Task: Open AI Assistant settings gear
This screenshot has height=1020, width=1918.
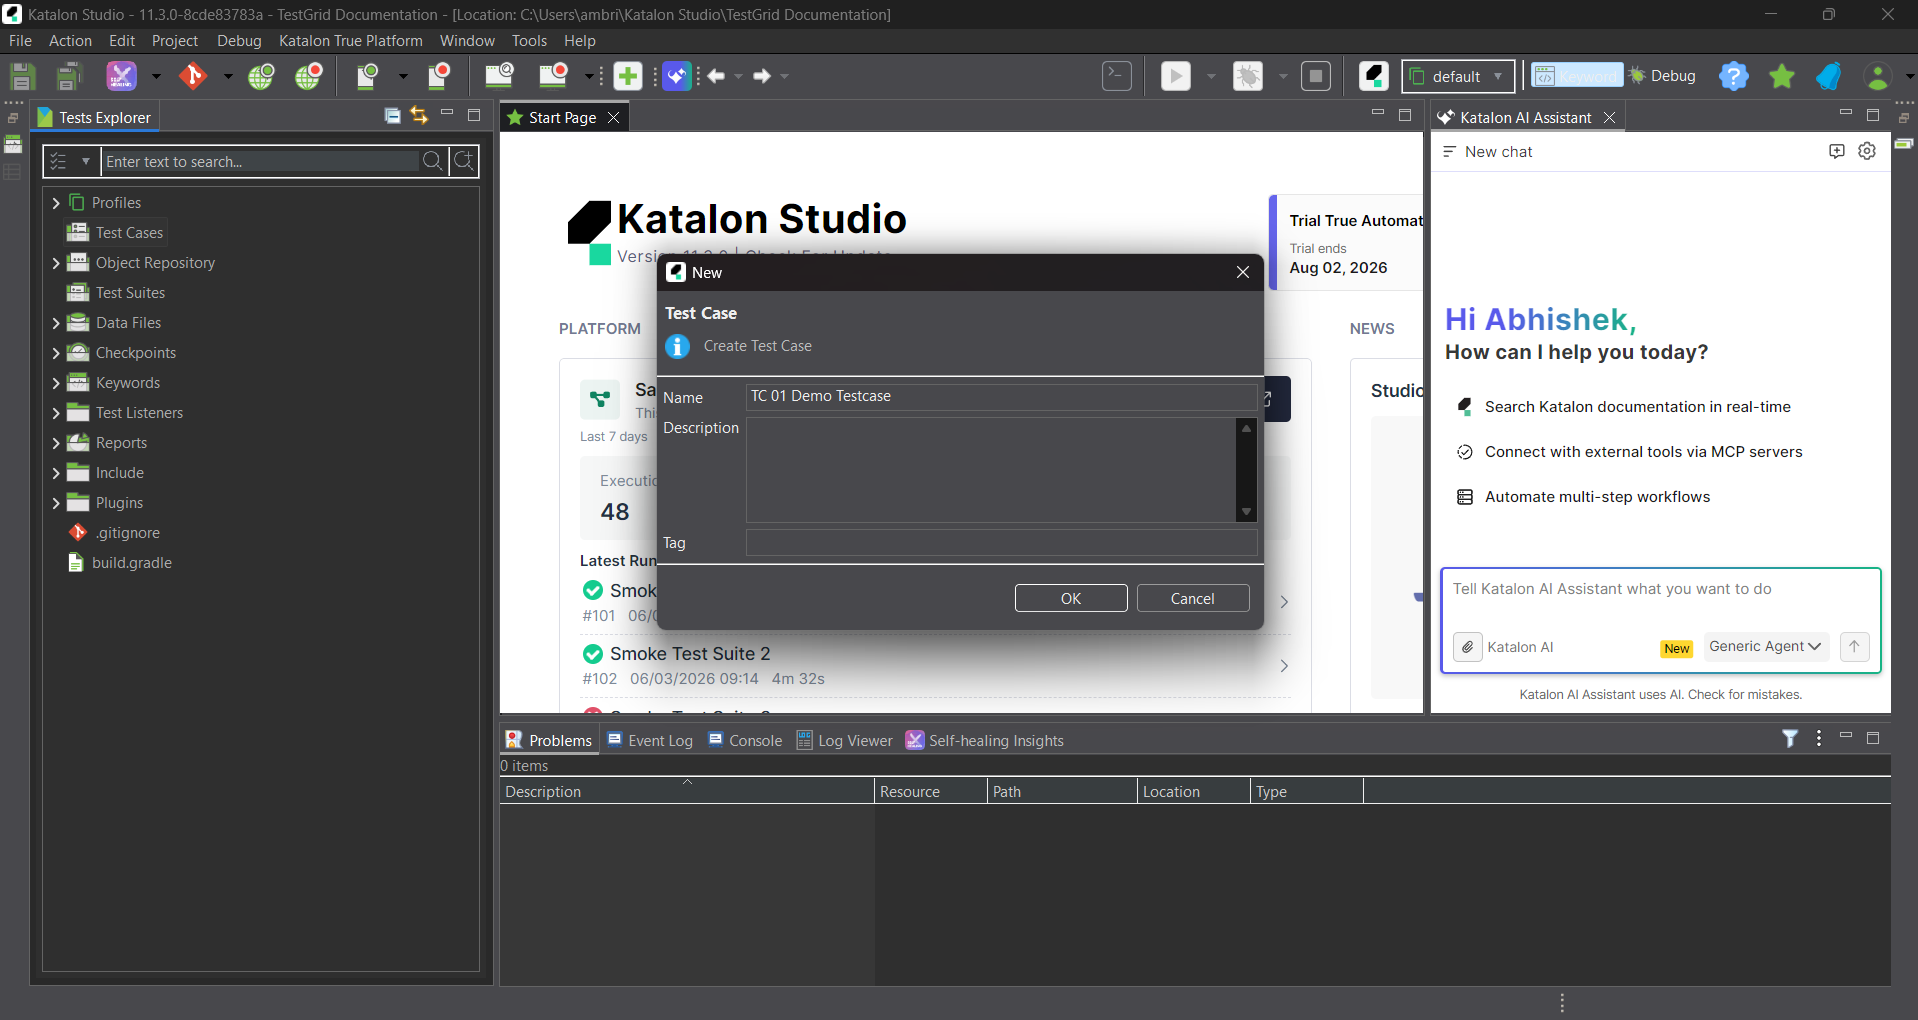Action: click(x=1867, y=151)
